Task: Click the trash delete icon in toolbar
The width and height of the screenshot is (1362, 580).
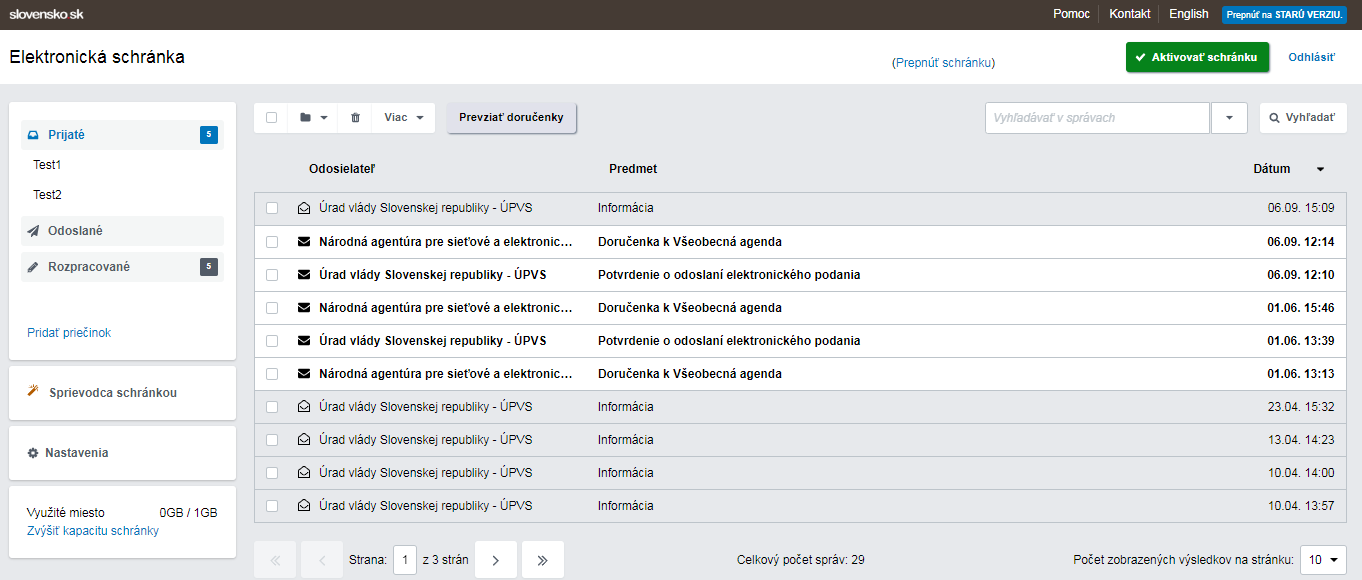Action: (355, 118)
